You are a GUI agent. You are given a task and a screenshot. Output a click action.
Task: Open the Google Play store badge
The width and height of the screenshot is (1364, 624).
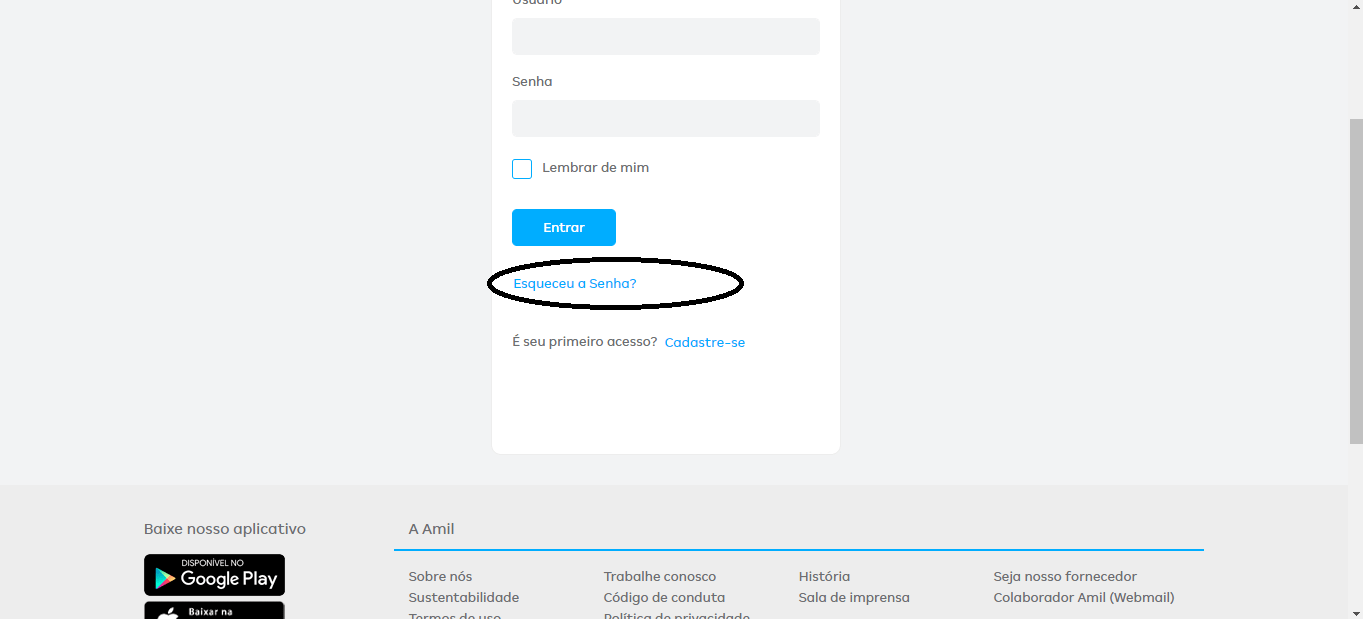(x=214, y=575)
